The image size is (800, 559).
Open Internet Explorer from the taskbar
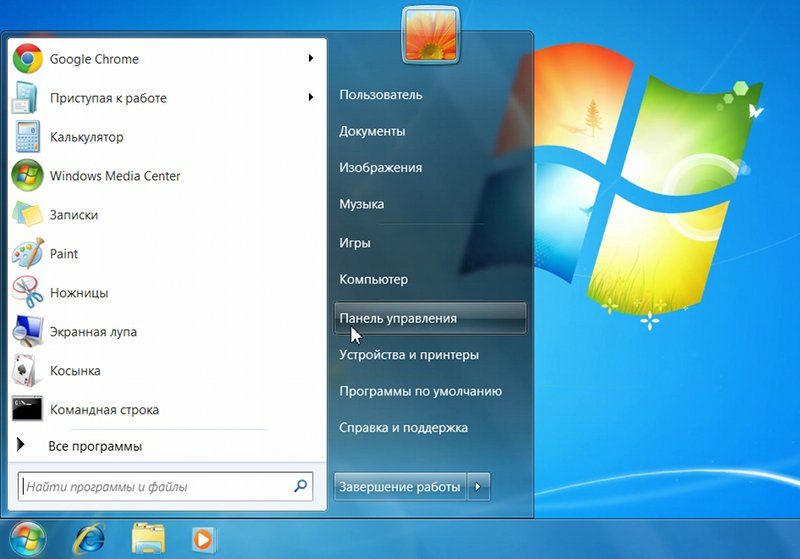pos(90,539)
